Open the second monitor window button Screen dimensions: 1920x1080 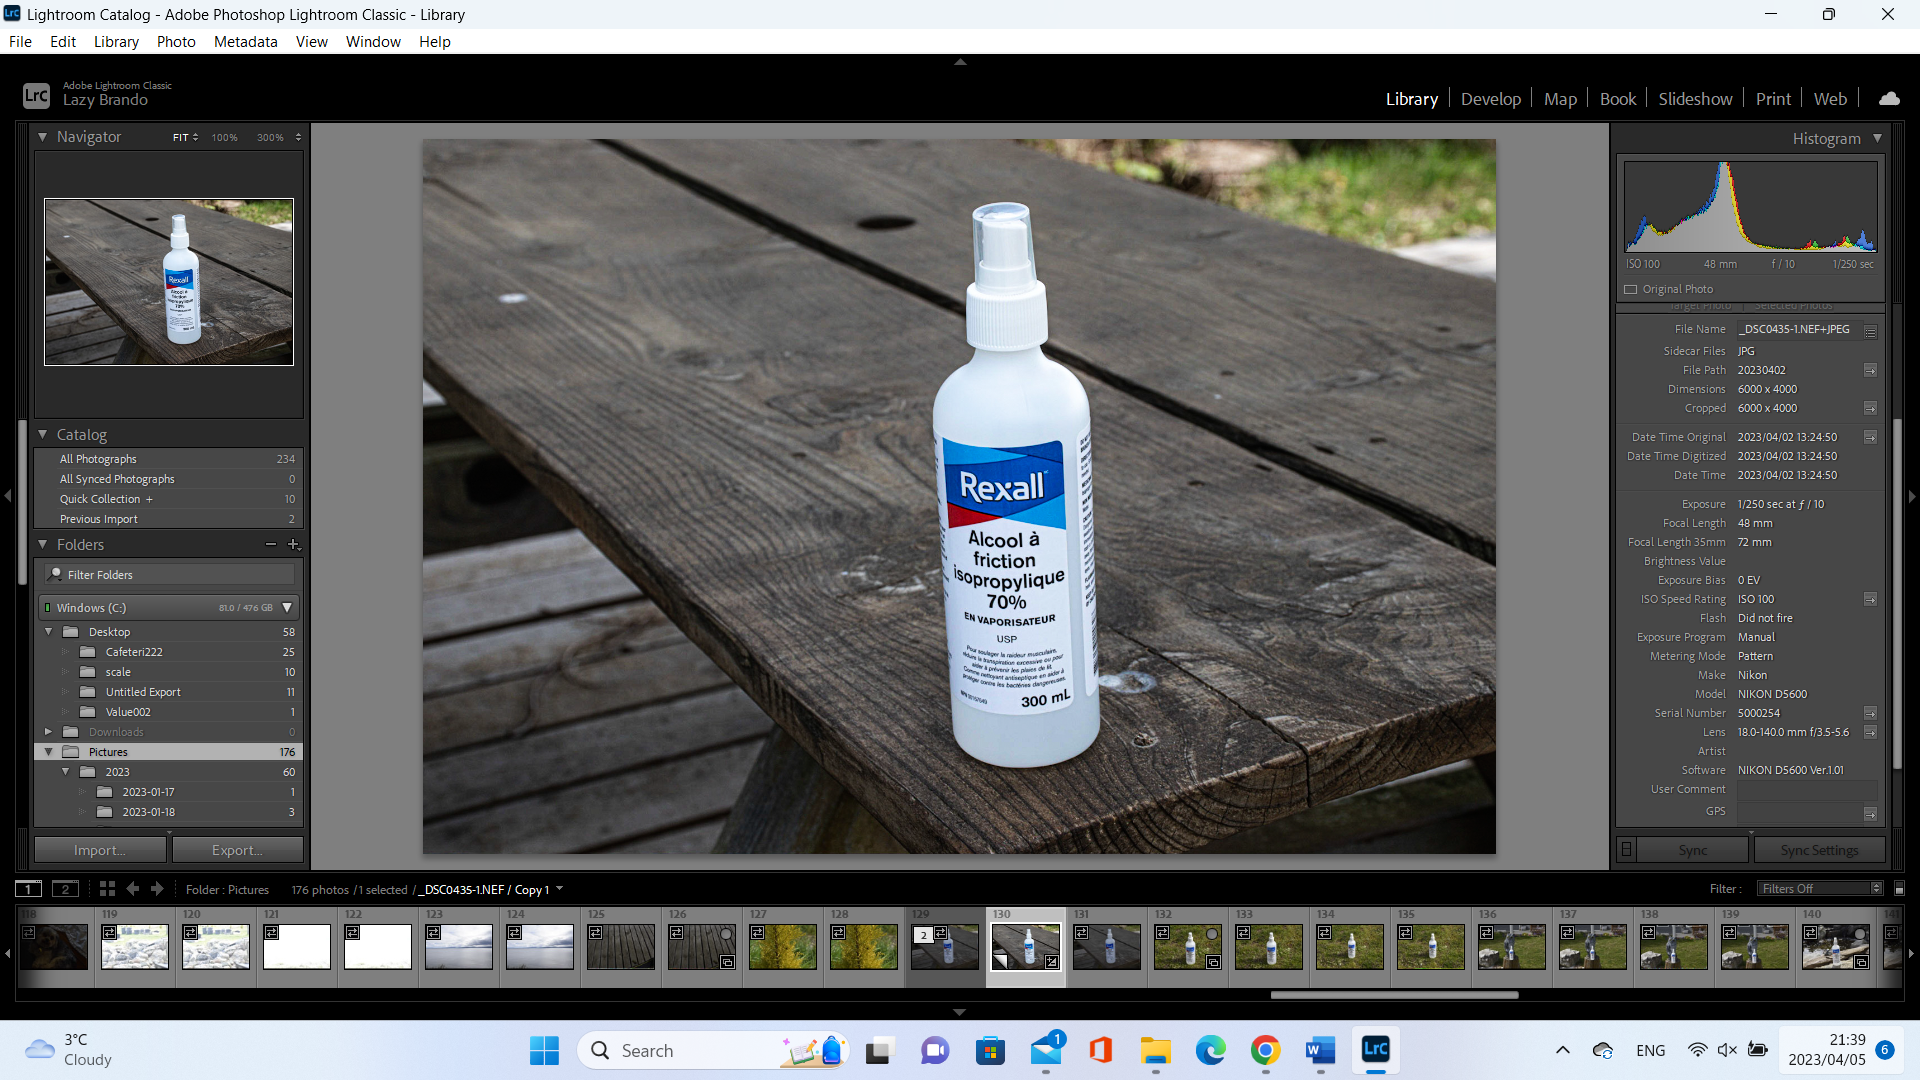(x=65, y=889)
